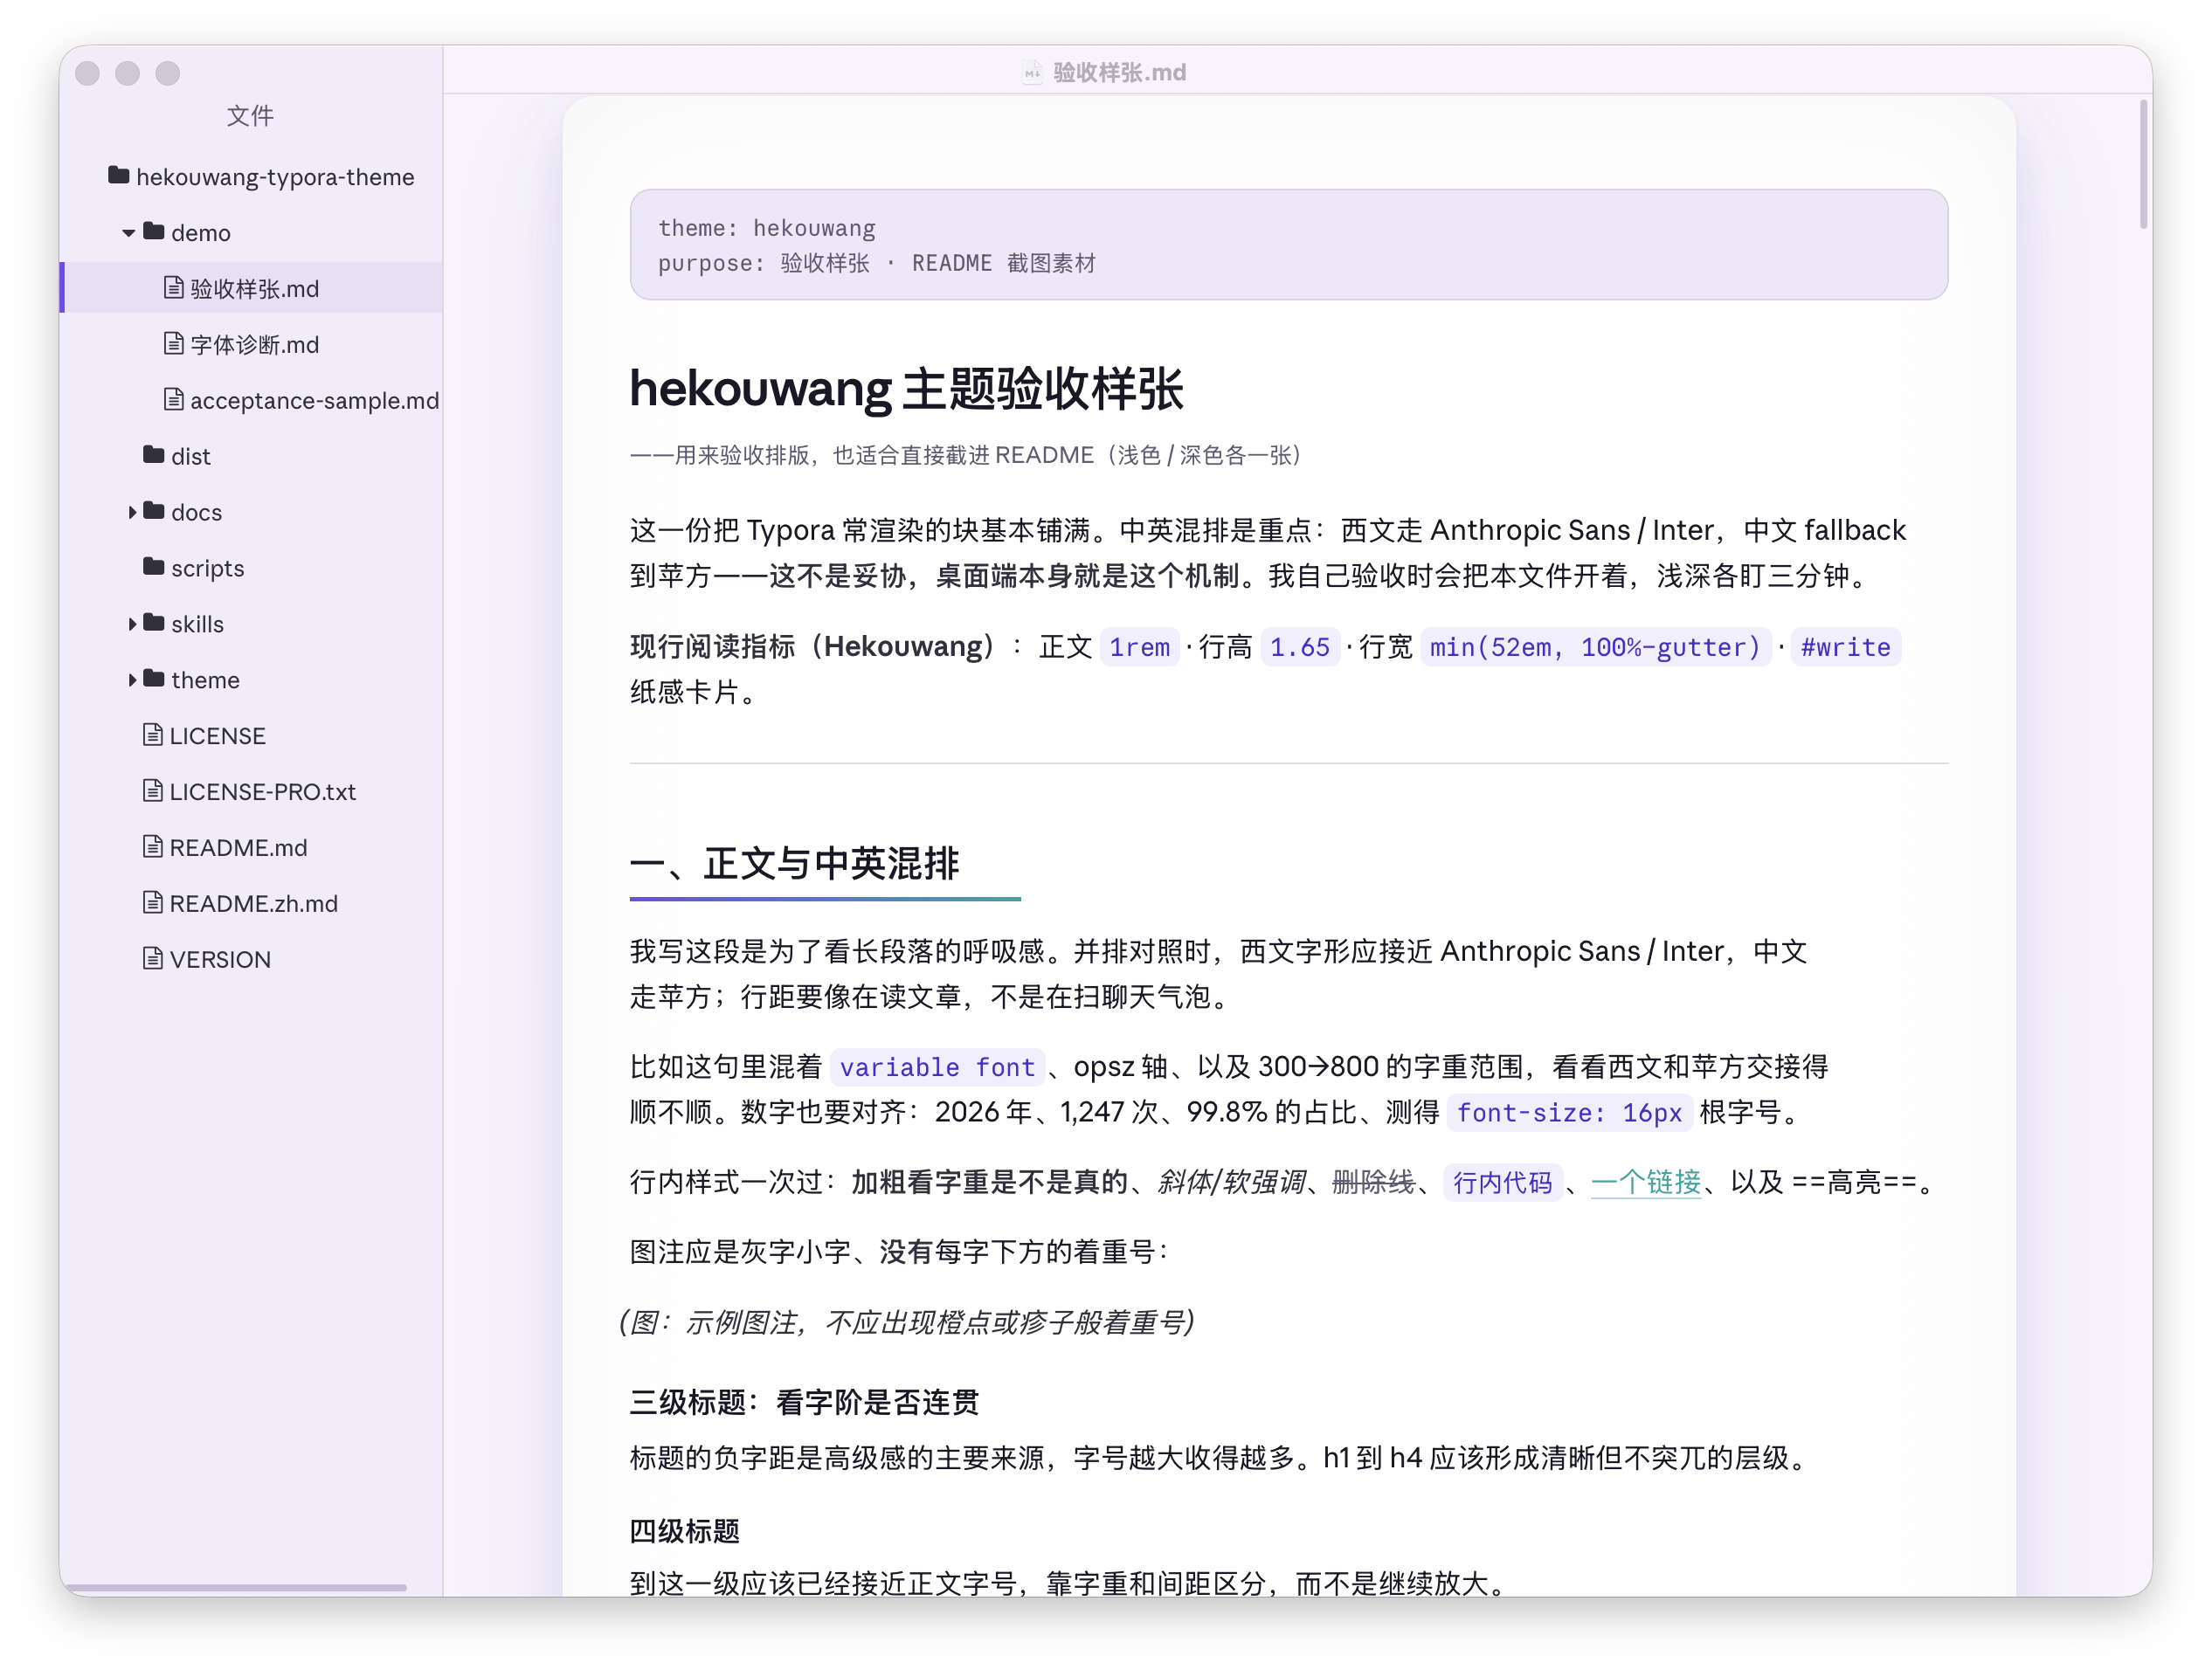
Task: Expand the theme folder arrow
Action: pos(132,680)
